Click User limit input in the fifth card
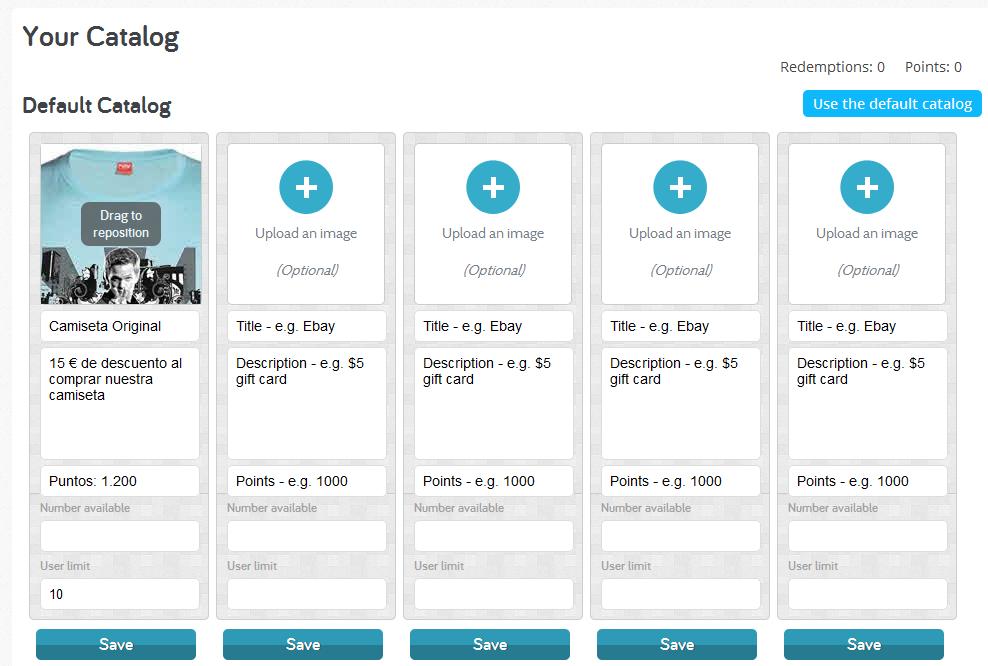Image resolution: width=988 pixels, height=666 pixels. tap(868, 594)
